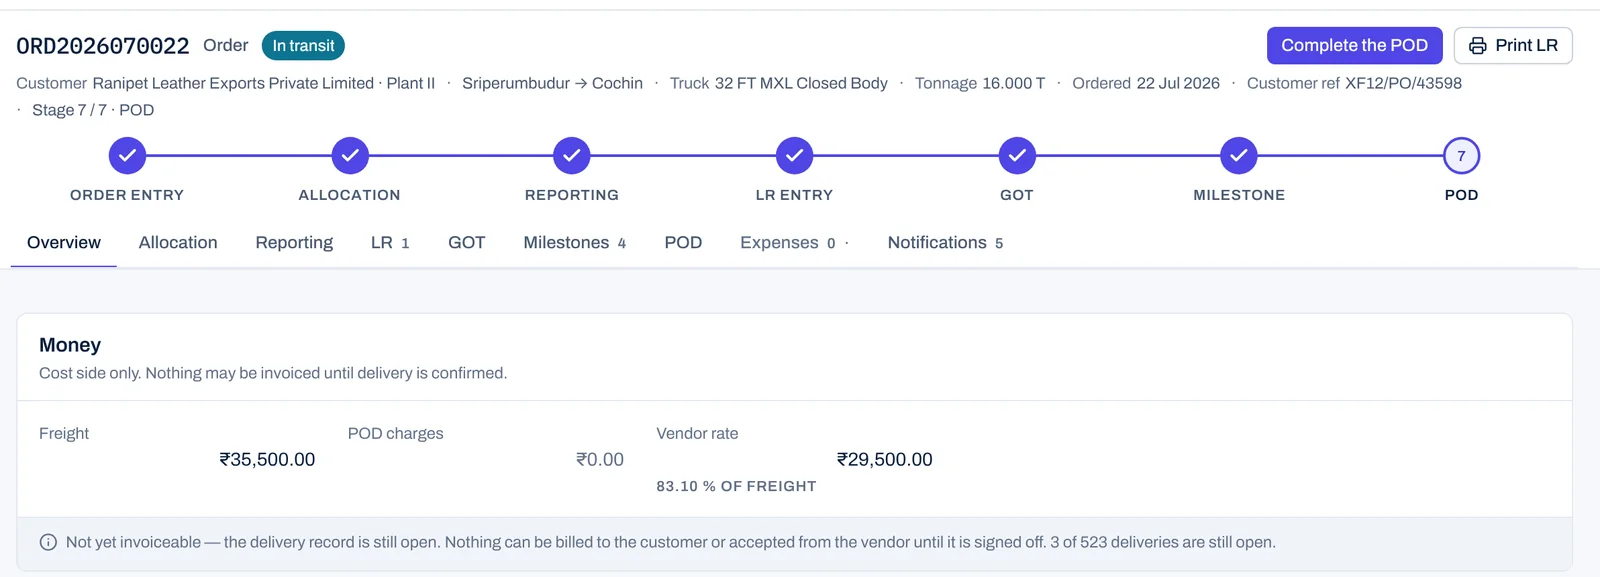Click the printer icon in Print LR
1600x577 pixels.
(1477, 46)
